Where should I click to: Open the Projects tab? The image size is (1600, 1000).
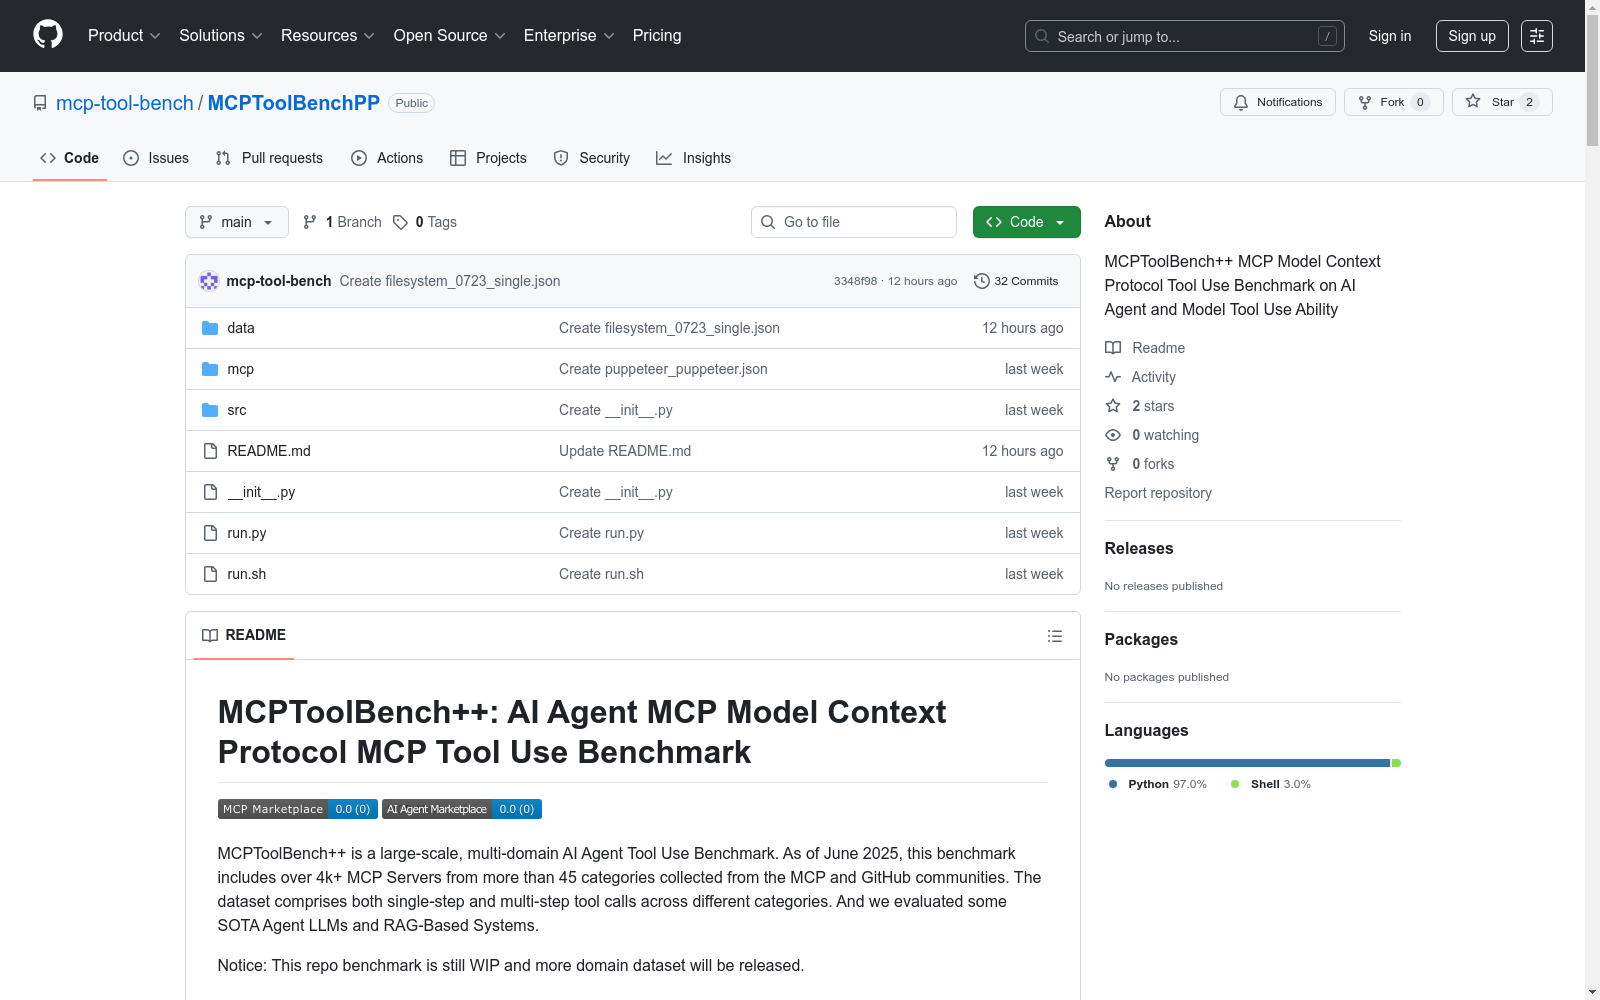pos(488,158)
